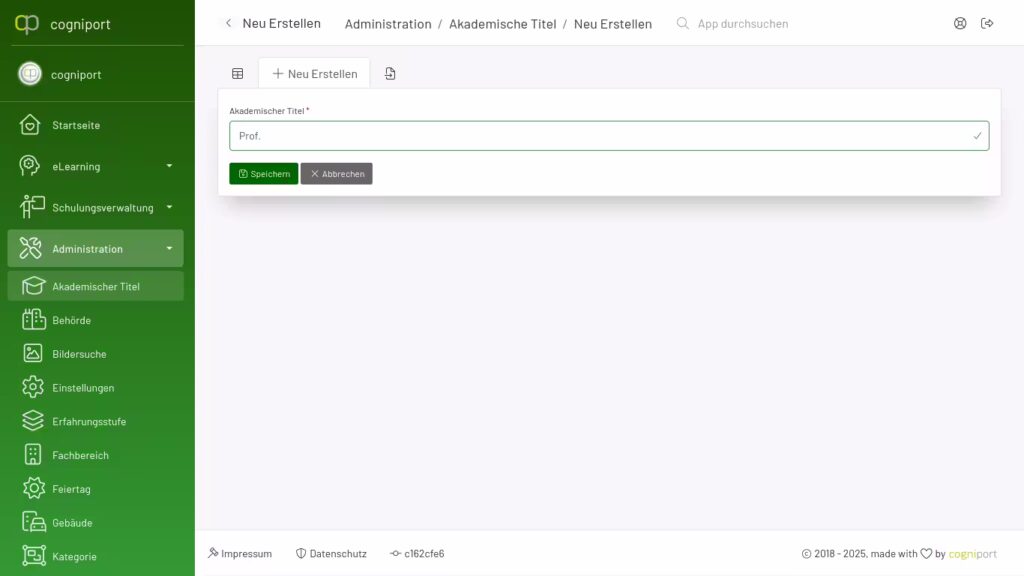Select Akademischer Titel sidebar item
This screenshot has height=576, width=1024.
95,286
